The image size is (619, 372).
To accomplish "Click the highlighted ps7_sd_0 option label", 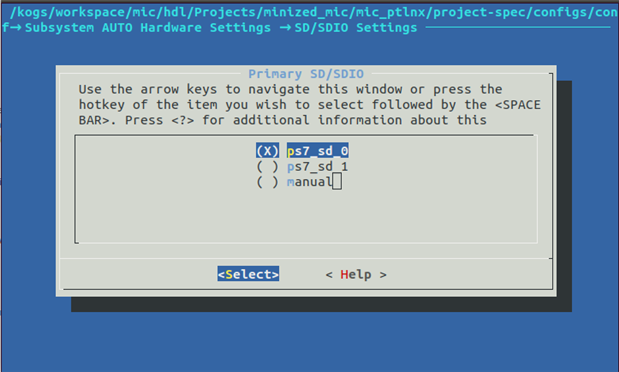I will click(317, 151).
